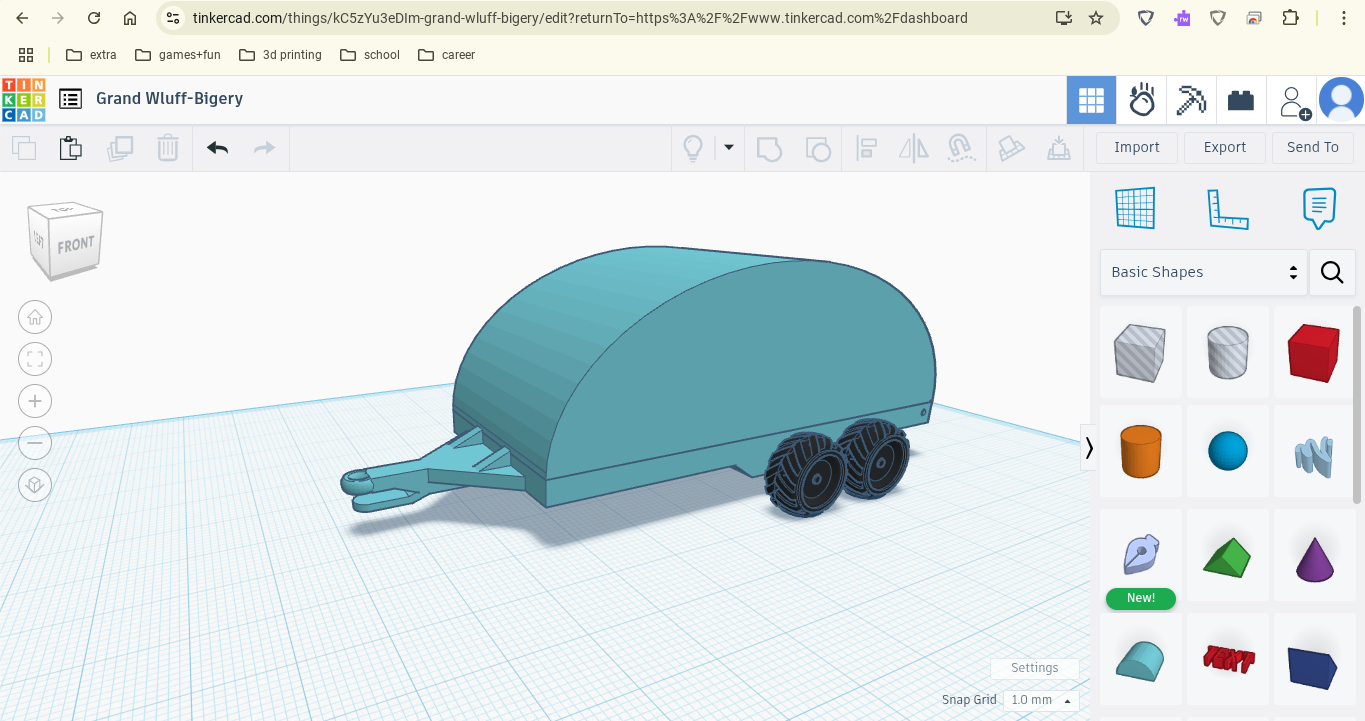1365x721 pixels.
Task: Select the dark blue Wedge shape
Action: click(1314, 660)
